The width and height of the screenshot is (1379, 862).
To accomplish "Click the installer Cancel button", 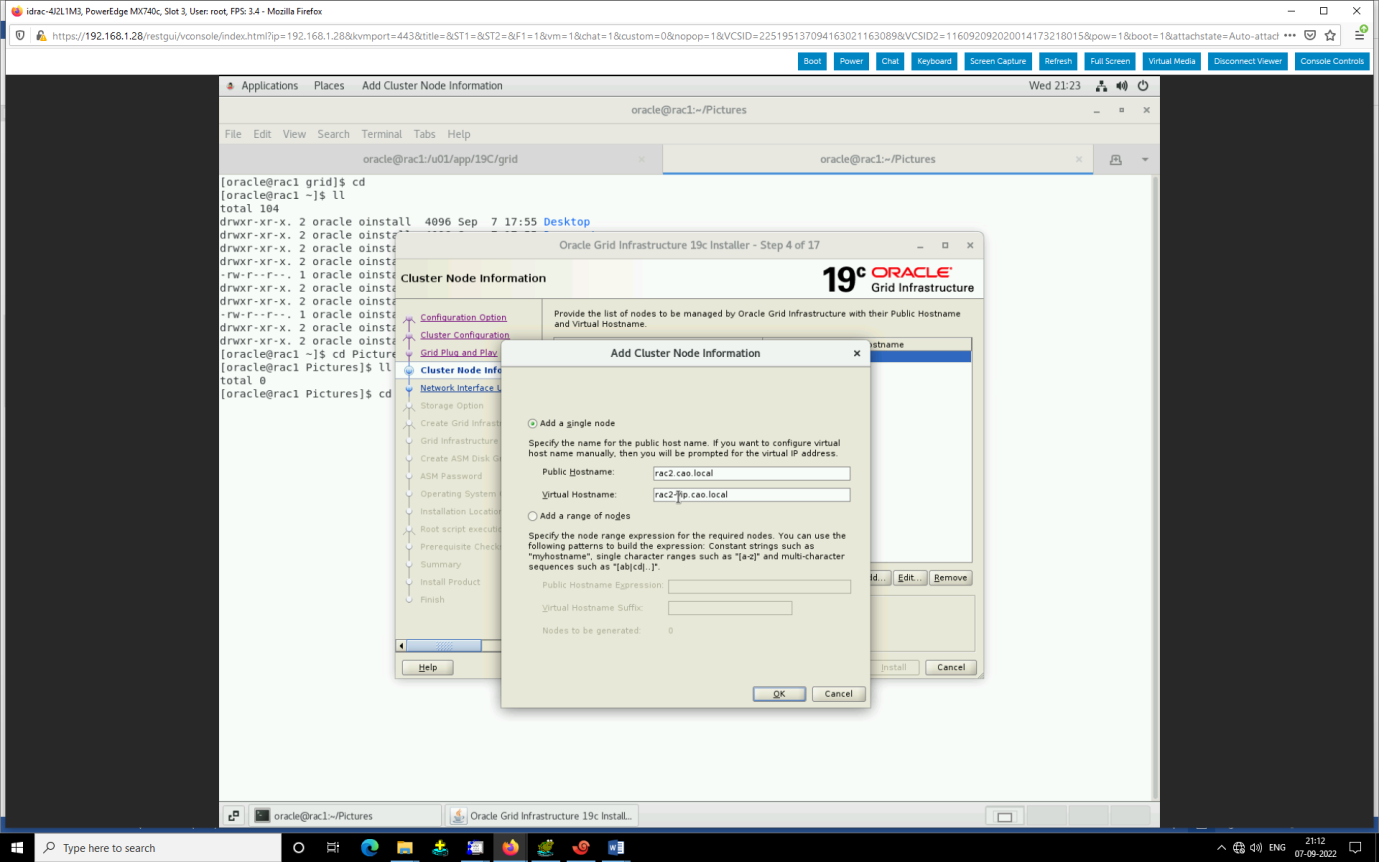I will tap(951, 668).
